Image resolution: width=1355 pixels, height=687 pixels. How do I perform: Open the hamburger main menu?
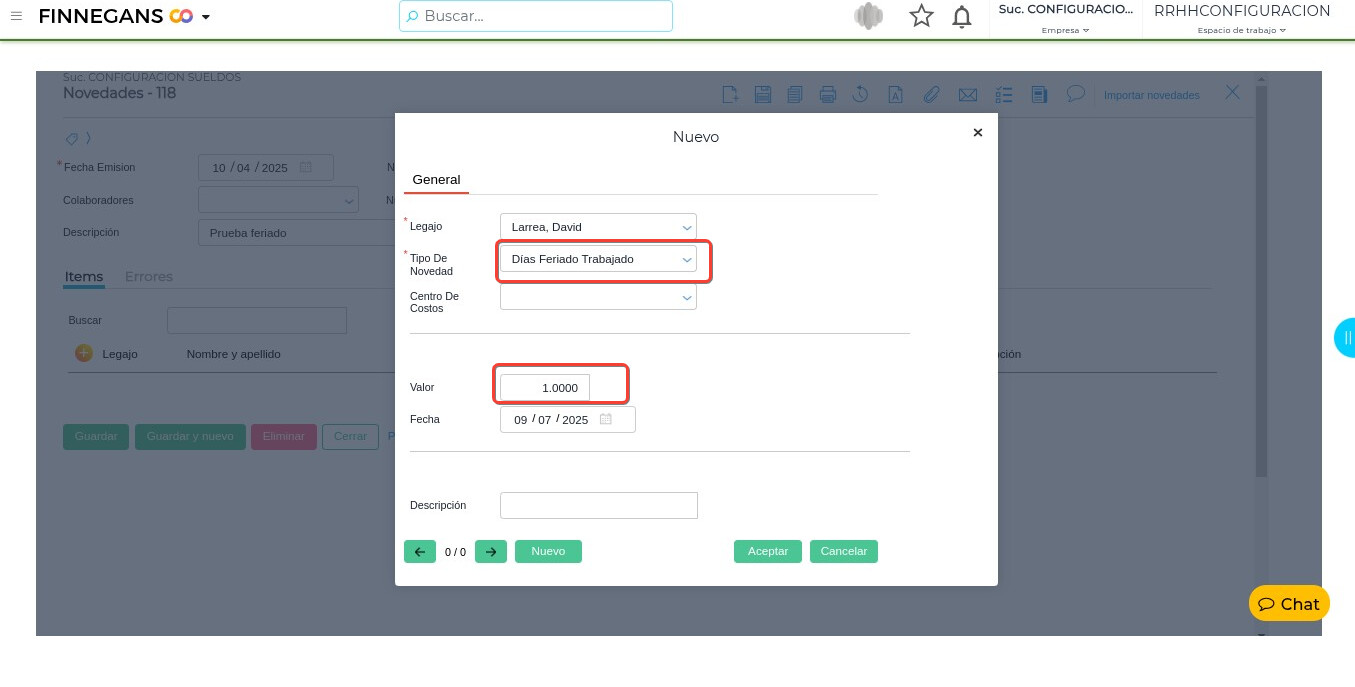click(x=16, y=16)
